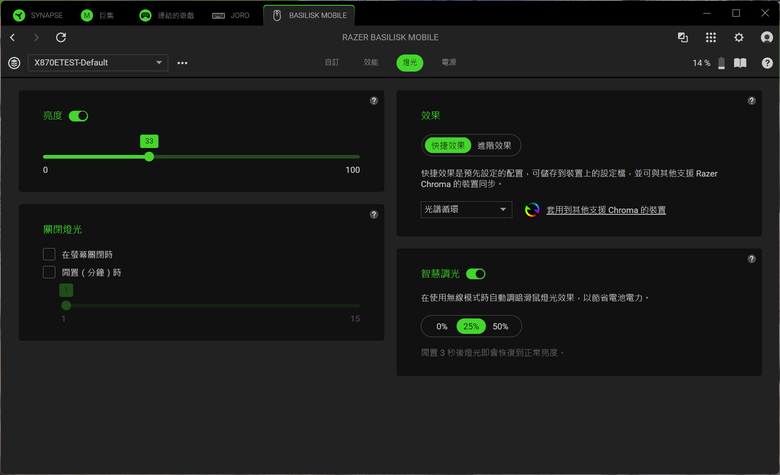780x475 pixels.
Task: Close the Razer Synapse window
Action: 765,13
